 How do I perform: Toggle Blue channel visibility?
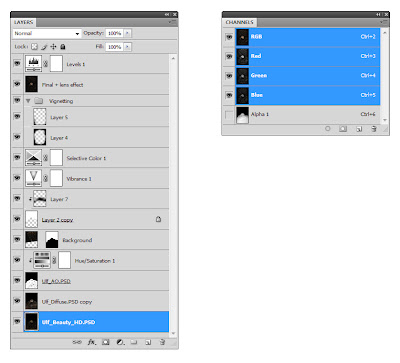[229, 95]
